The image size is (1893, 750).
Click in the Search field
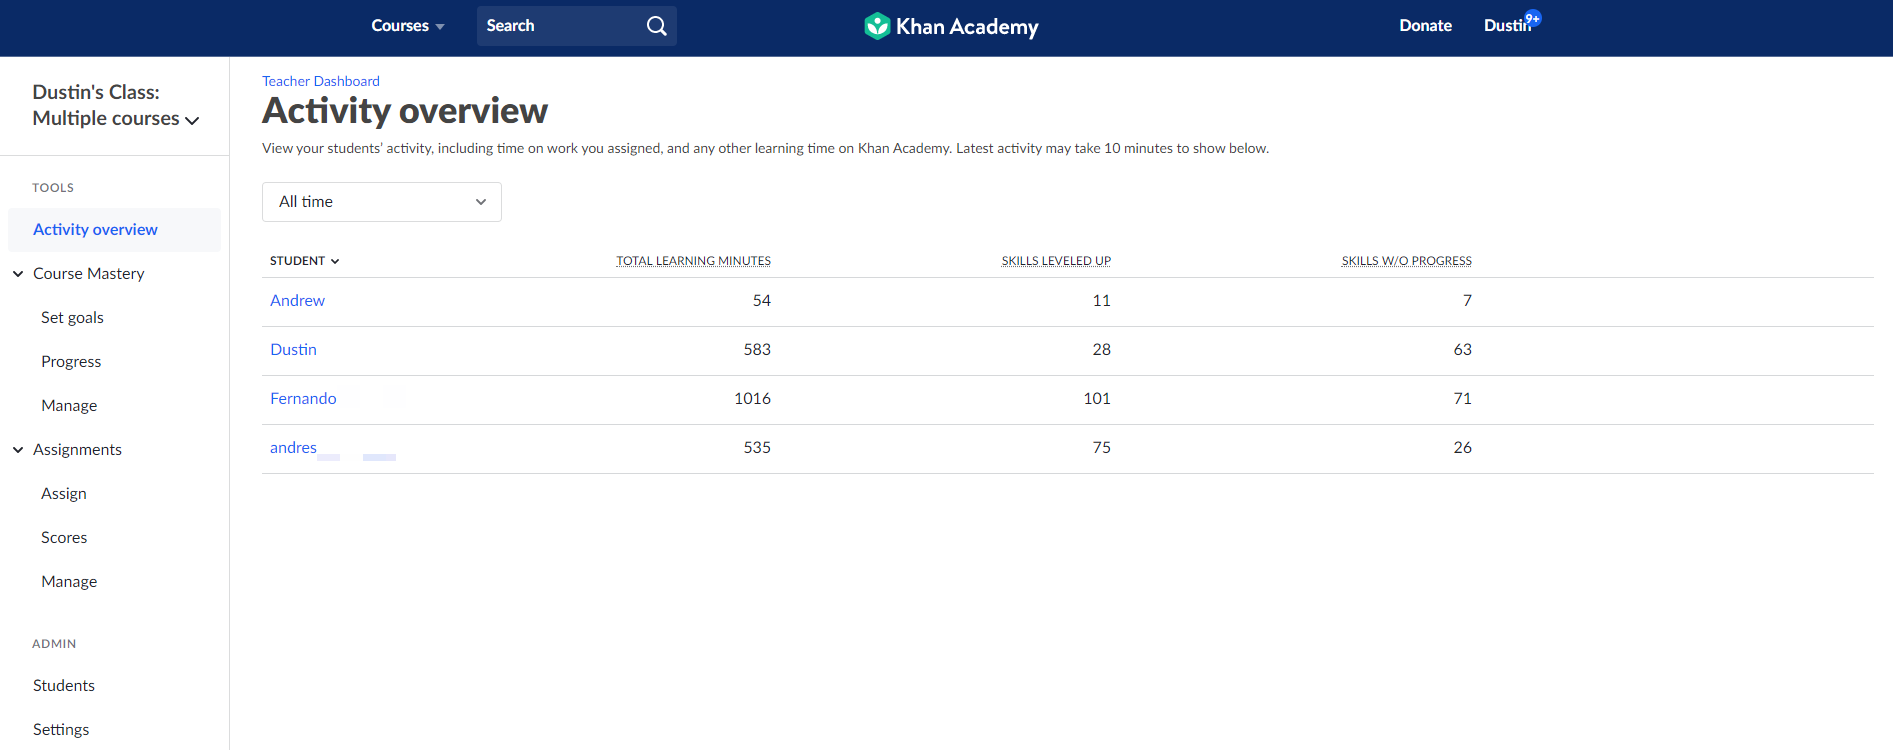[560, 26]
